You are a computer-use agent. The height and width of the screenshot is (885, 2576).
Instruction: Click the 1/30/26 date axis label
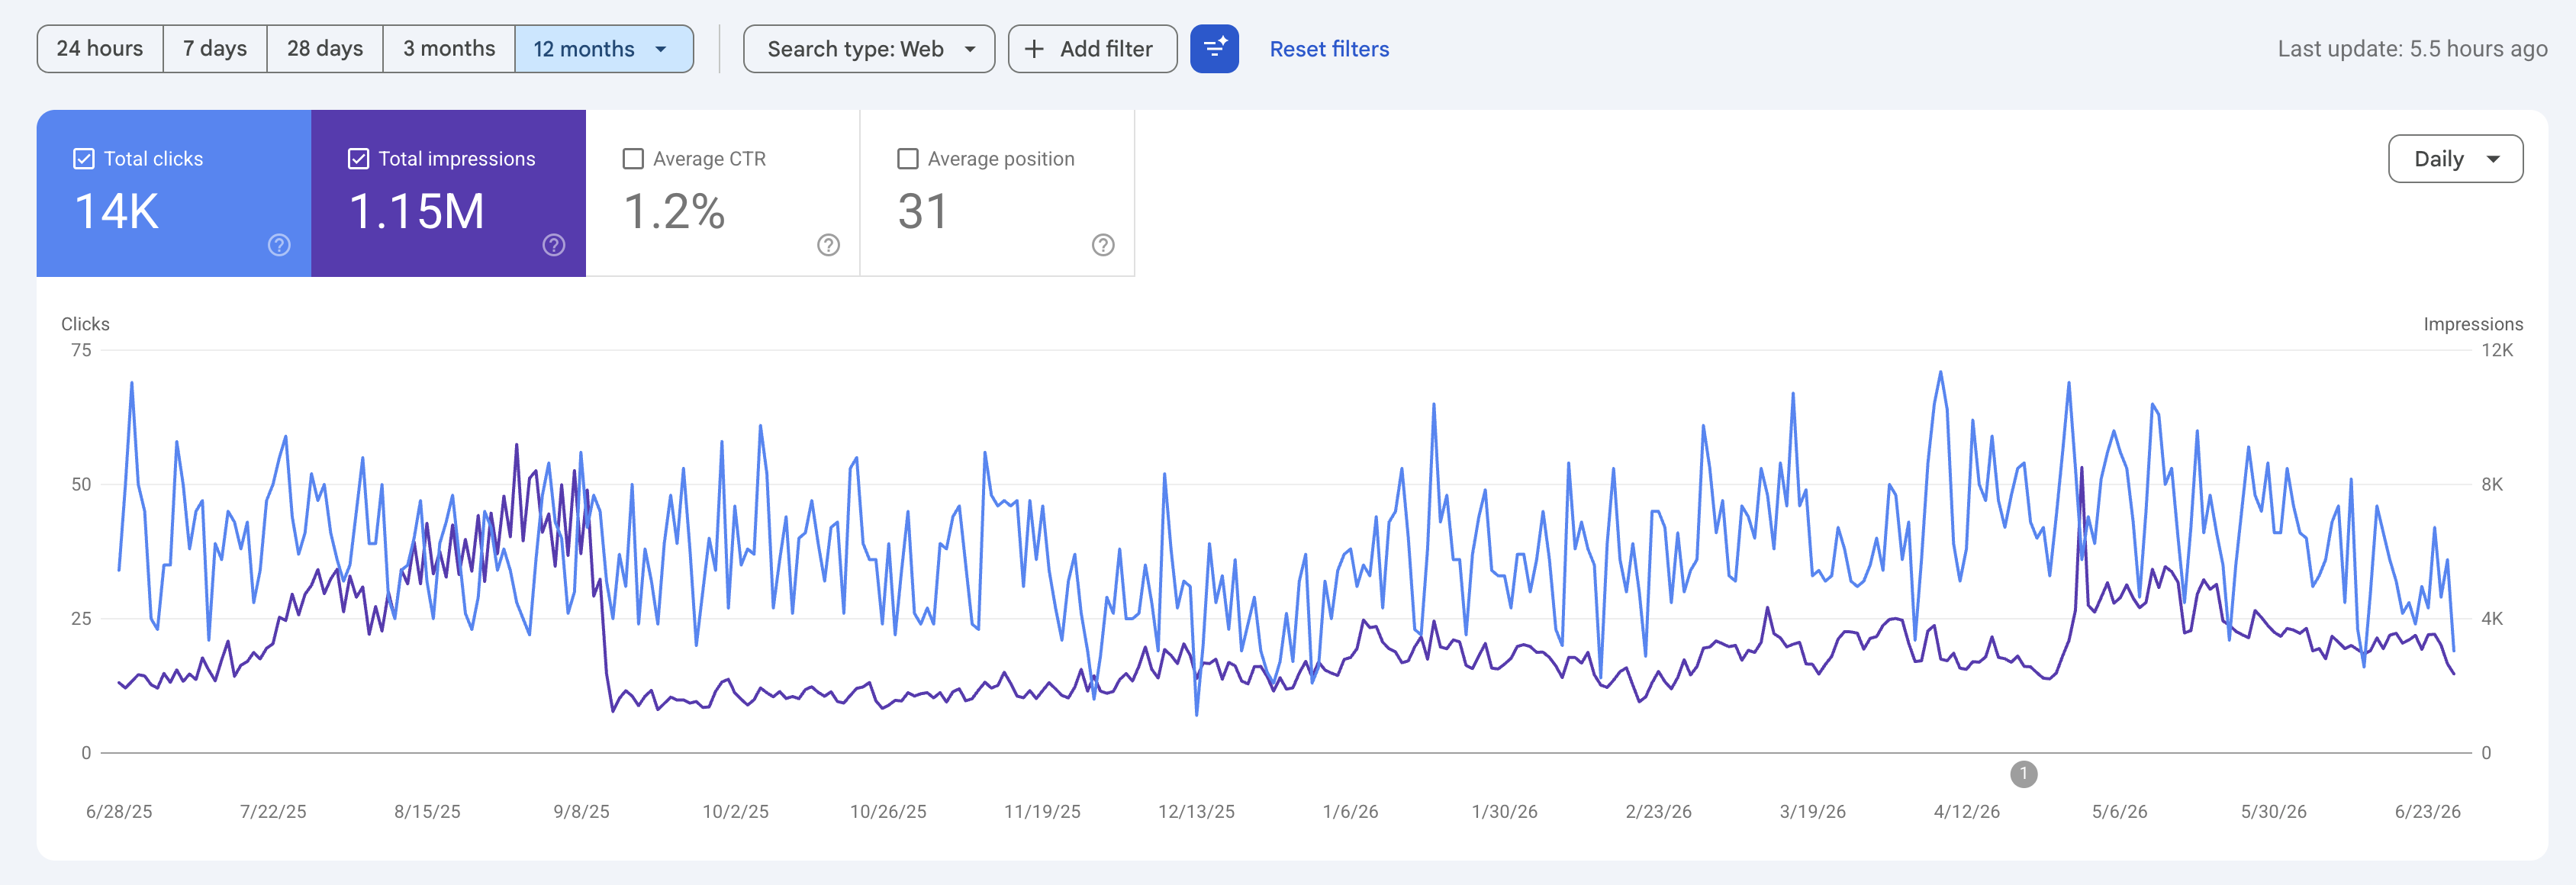[x=1504, y=812]
